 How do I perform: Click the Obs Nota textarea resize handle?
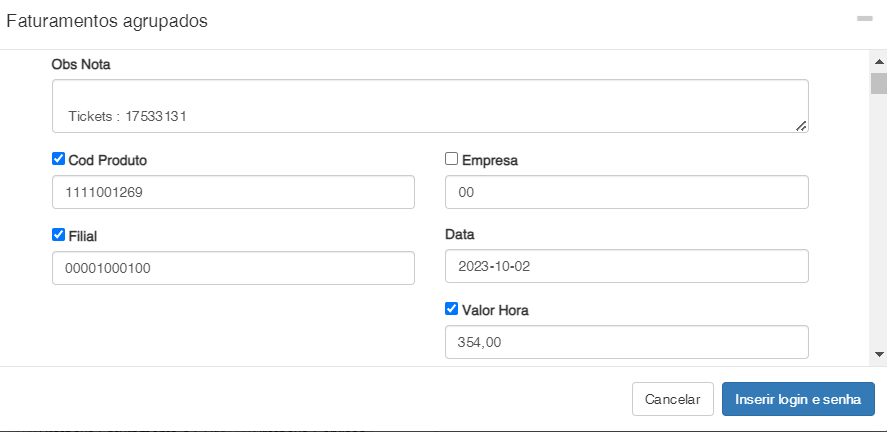click(x=801, y=125)
